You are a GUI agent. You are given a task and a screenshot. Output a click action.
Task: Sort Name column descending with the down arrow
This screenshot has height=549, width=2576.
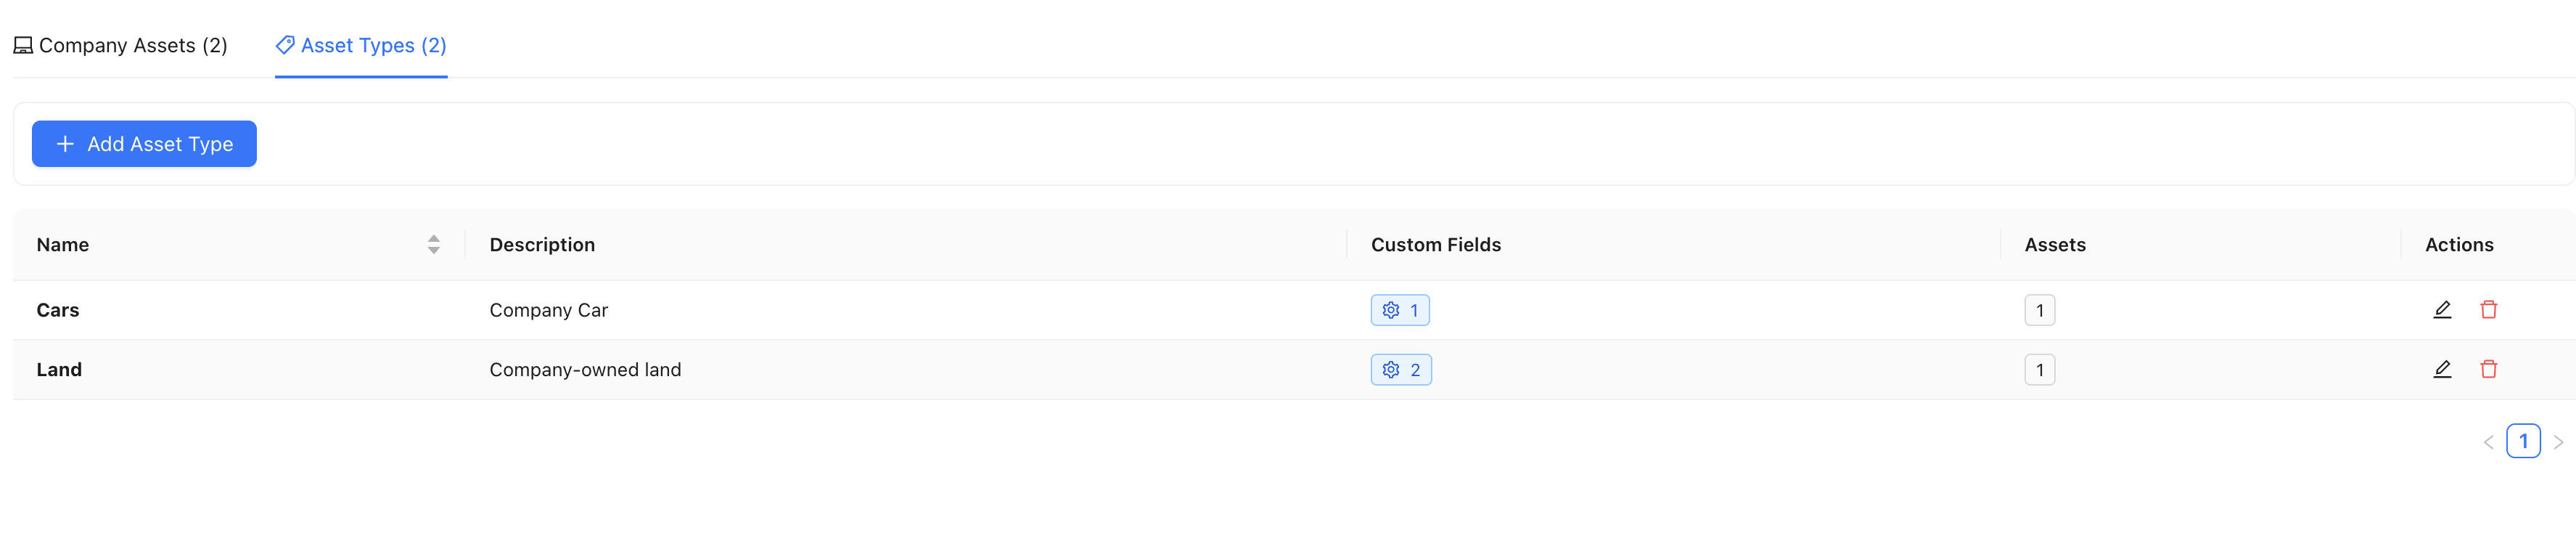click(x=433, y=249)
